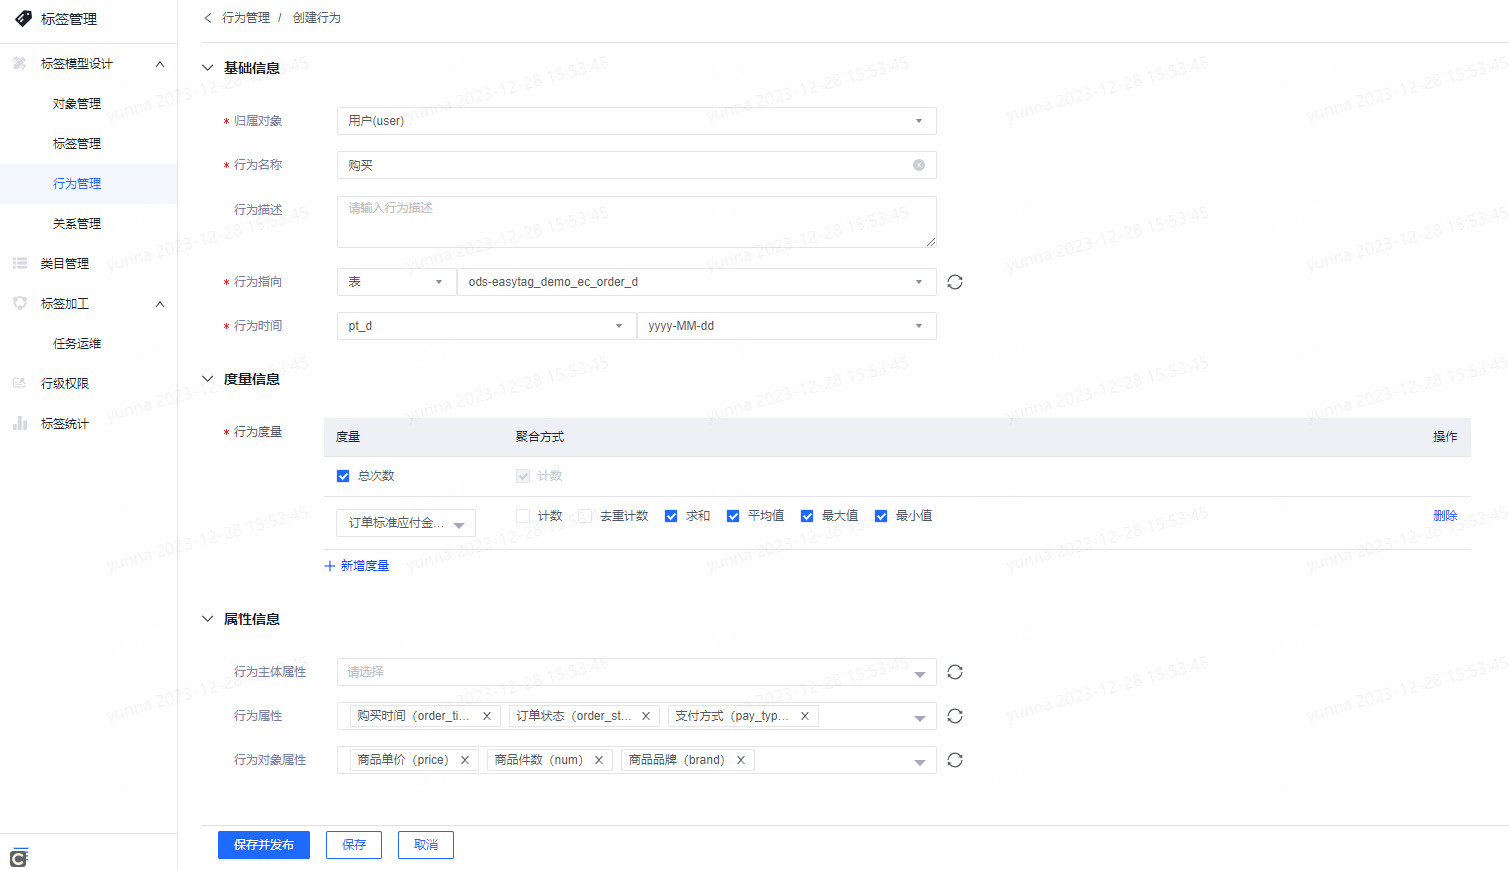Click the 删除 link in measure row

pos(1445,516)
